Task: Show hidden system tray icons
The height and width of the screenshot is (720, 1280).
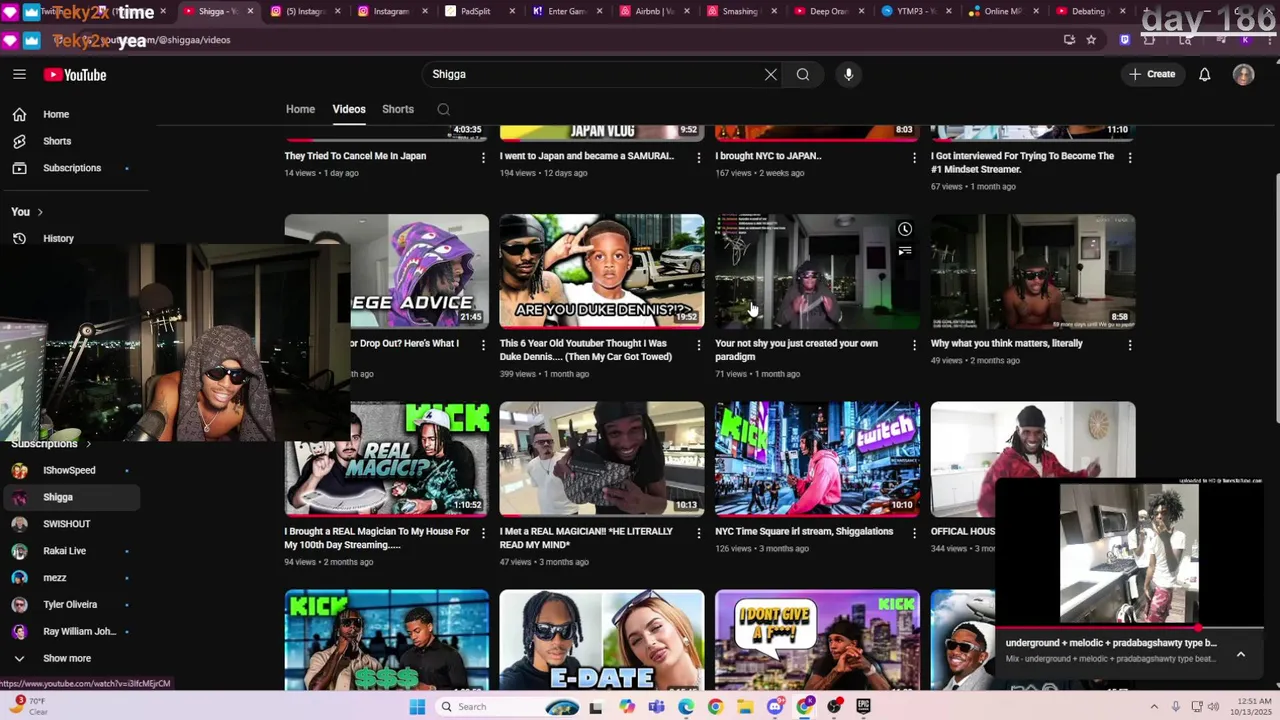Action: [x=1154, y=707]
